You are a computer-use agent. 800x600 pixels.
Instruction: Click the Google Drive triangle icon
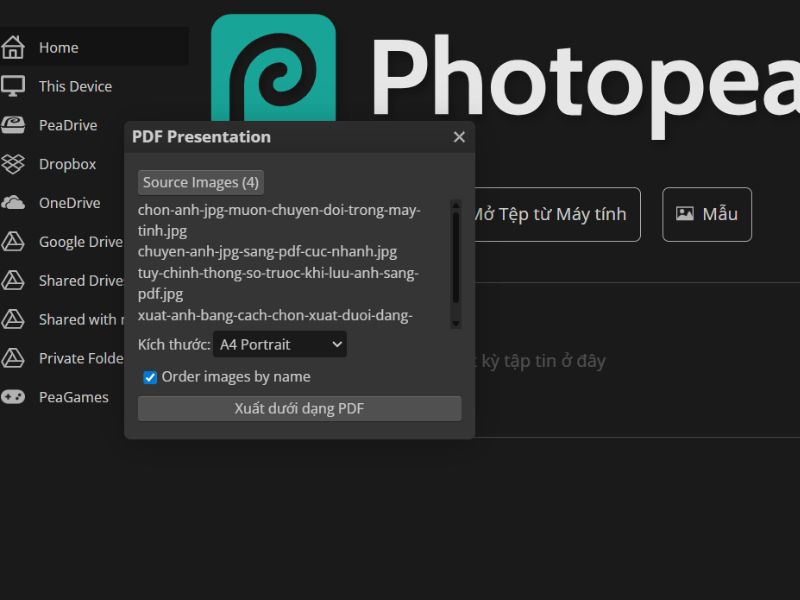click(13, 241)
